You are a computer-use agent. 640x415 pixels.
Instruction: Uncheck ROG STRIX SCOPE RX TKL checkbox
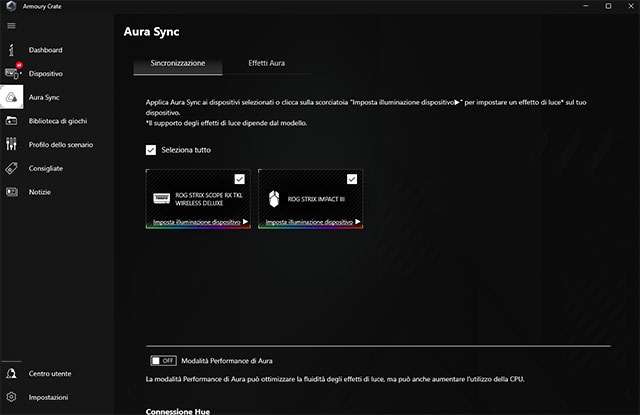point(240,179)
